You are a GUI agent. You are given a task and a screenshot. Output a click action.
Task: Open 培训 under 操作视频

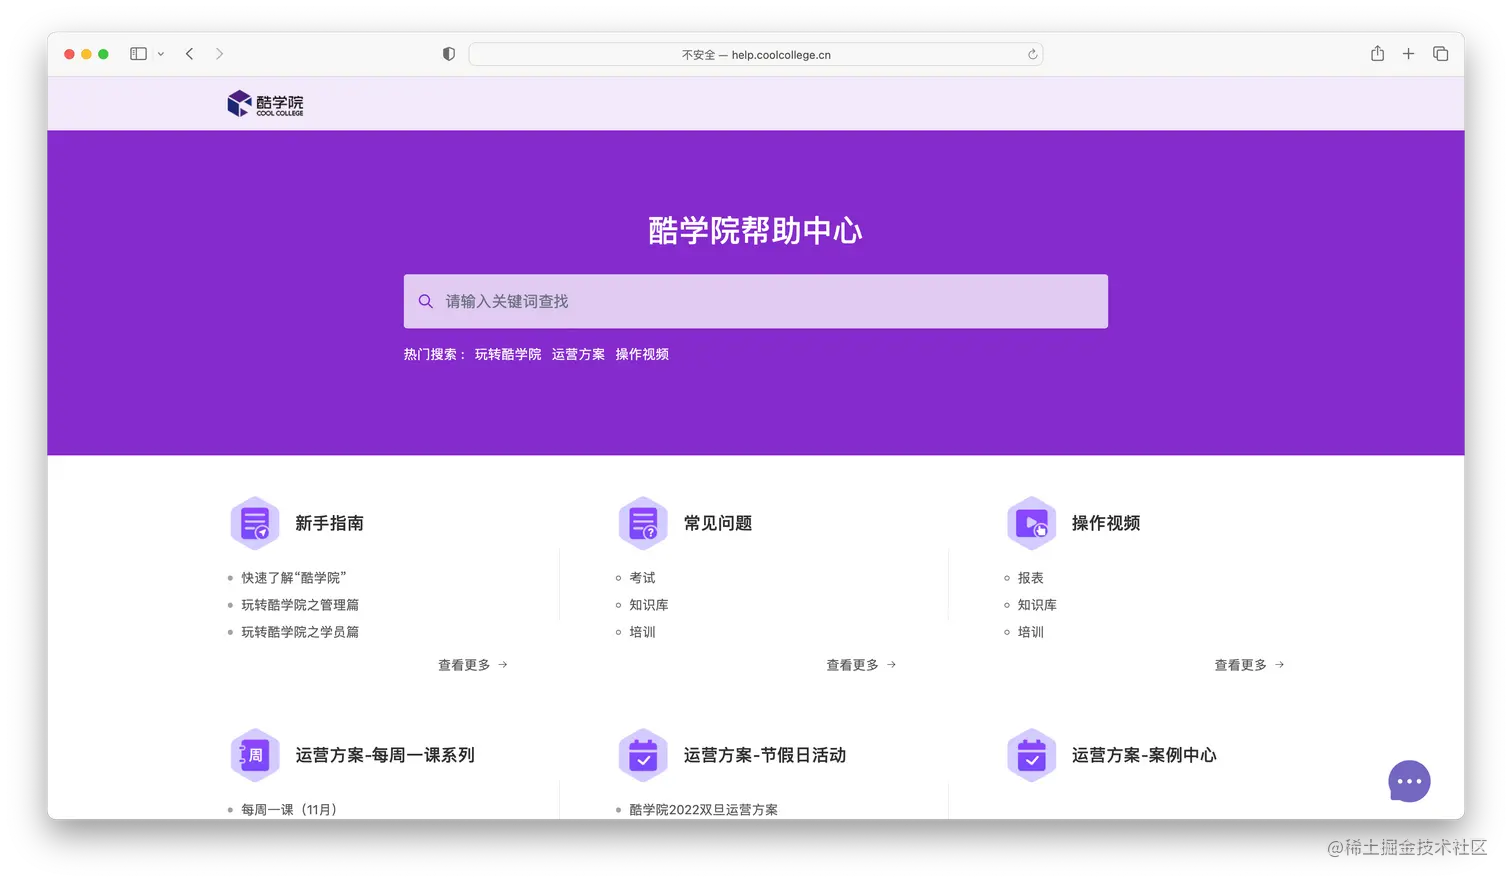tap(1030, 632)
